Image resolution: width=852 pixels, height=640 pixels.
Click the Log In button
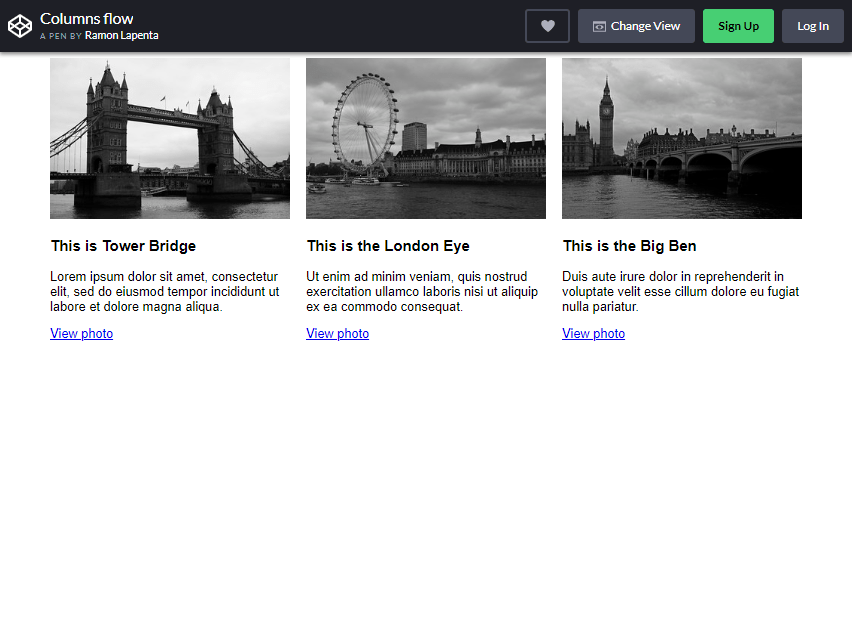tap(812, 25)
